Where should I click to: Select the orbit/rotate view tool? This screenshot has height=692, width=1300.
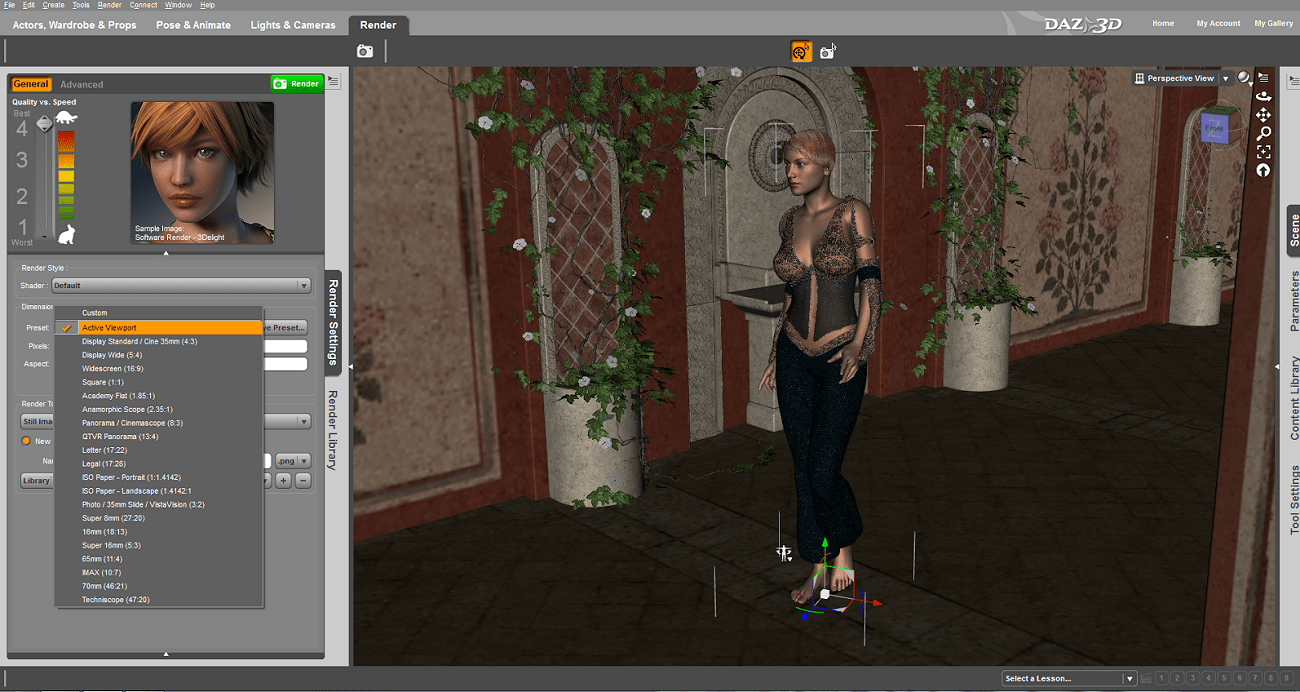pyautogui.click(x=1264, y=97)
